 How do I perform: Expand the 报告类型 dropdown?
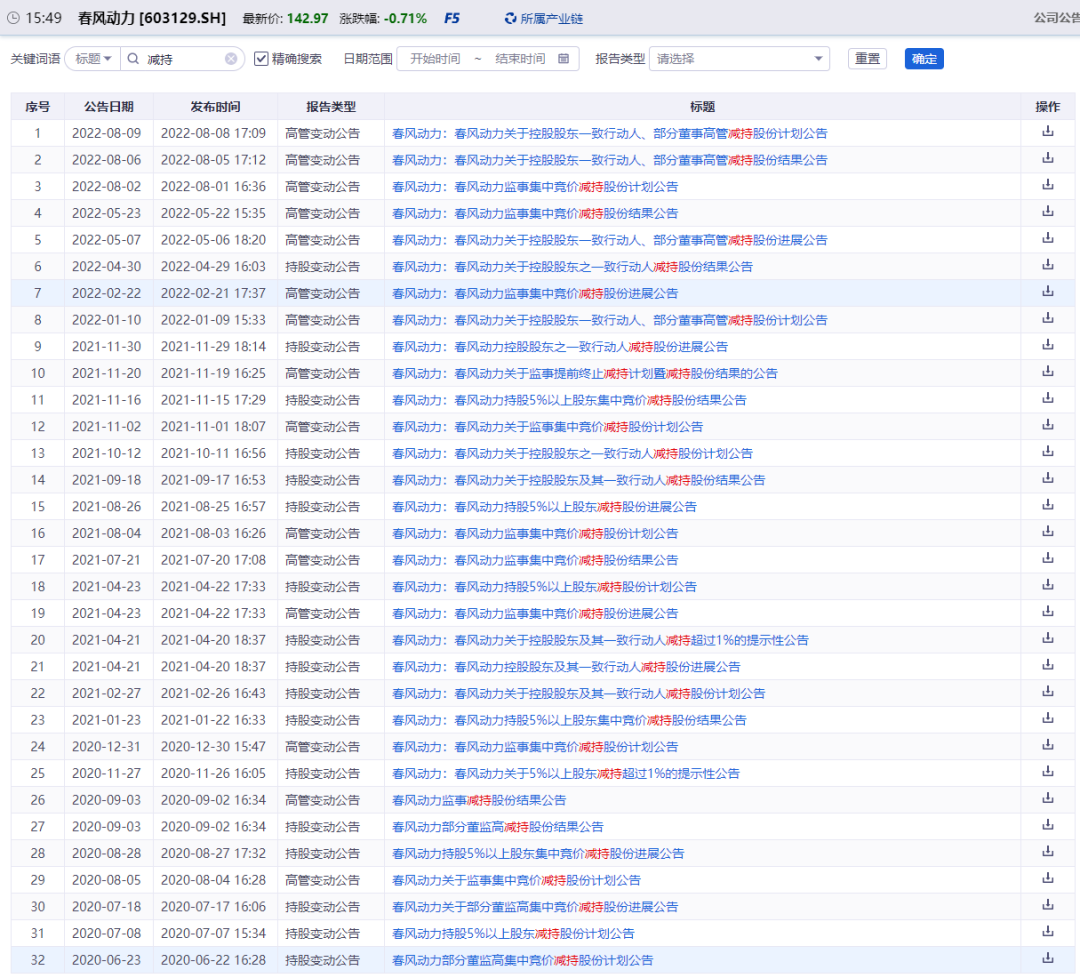coord(739,59)
